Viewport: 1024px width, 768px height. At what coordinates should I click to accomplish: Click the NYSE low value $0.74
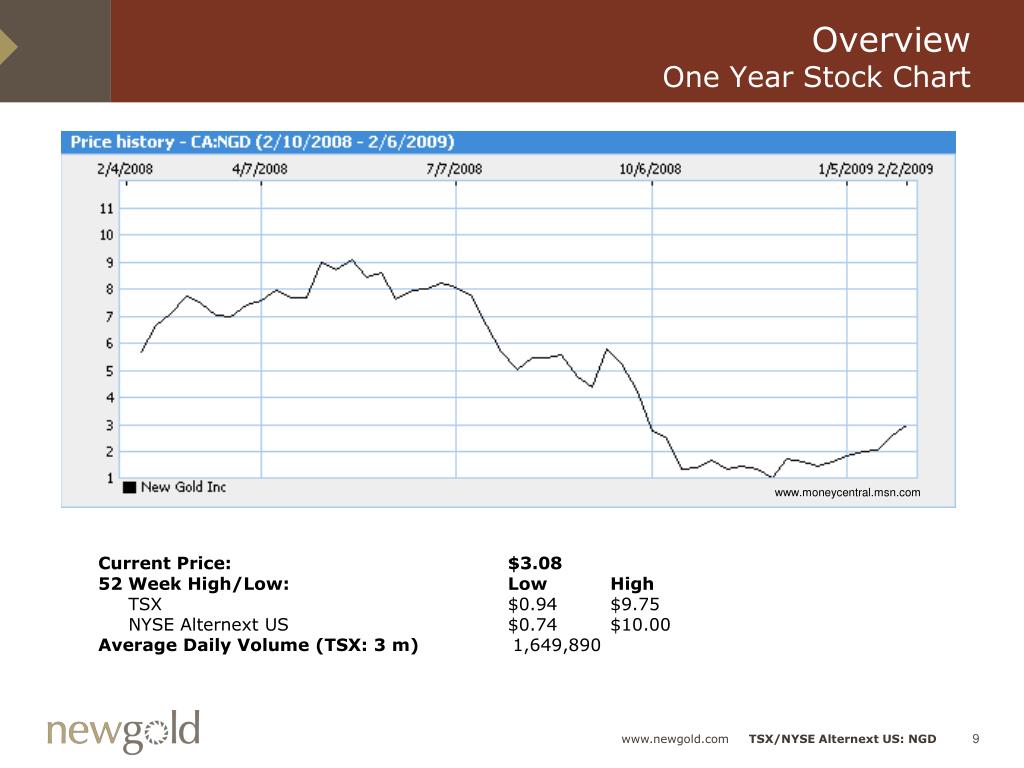532,625
